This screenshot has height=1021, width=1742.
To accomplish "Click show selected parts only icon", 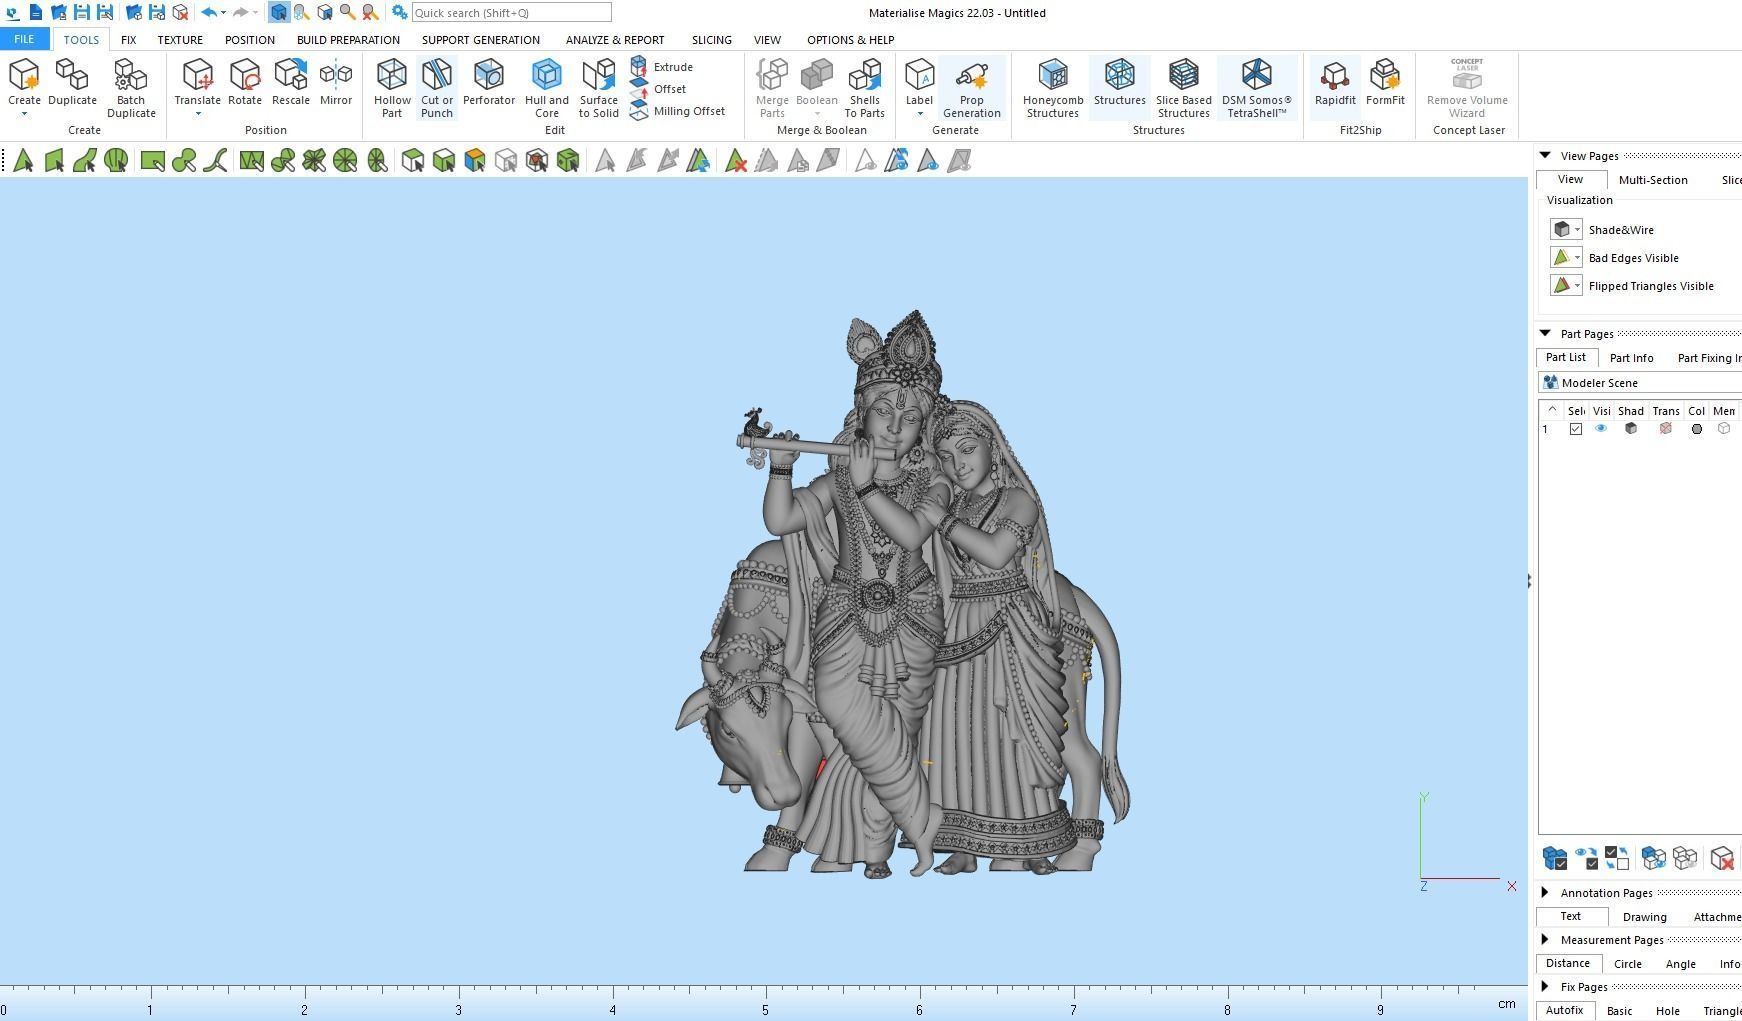I will click(x=1654, y=858).
